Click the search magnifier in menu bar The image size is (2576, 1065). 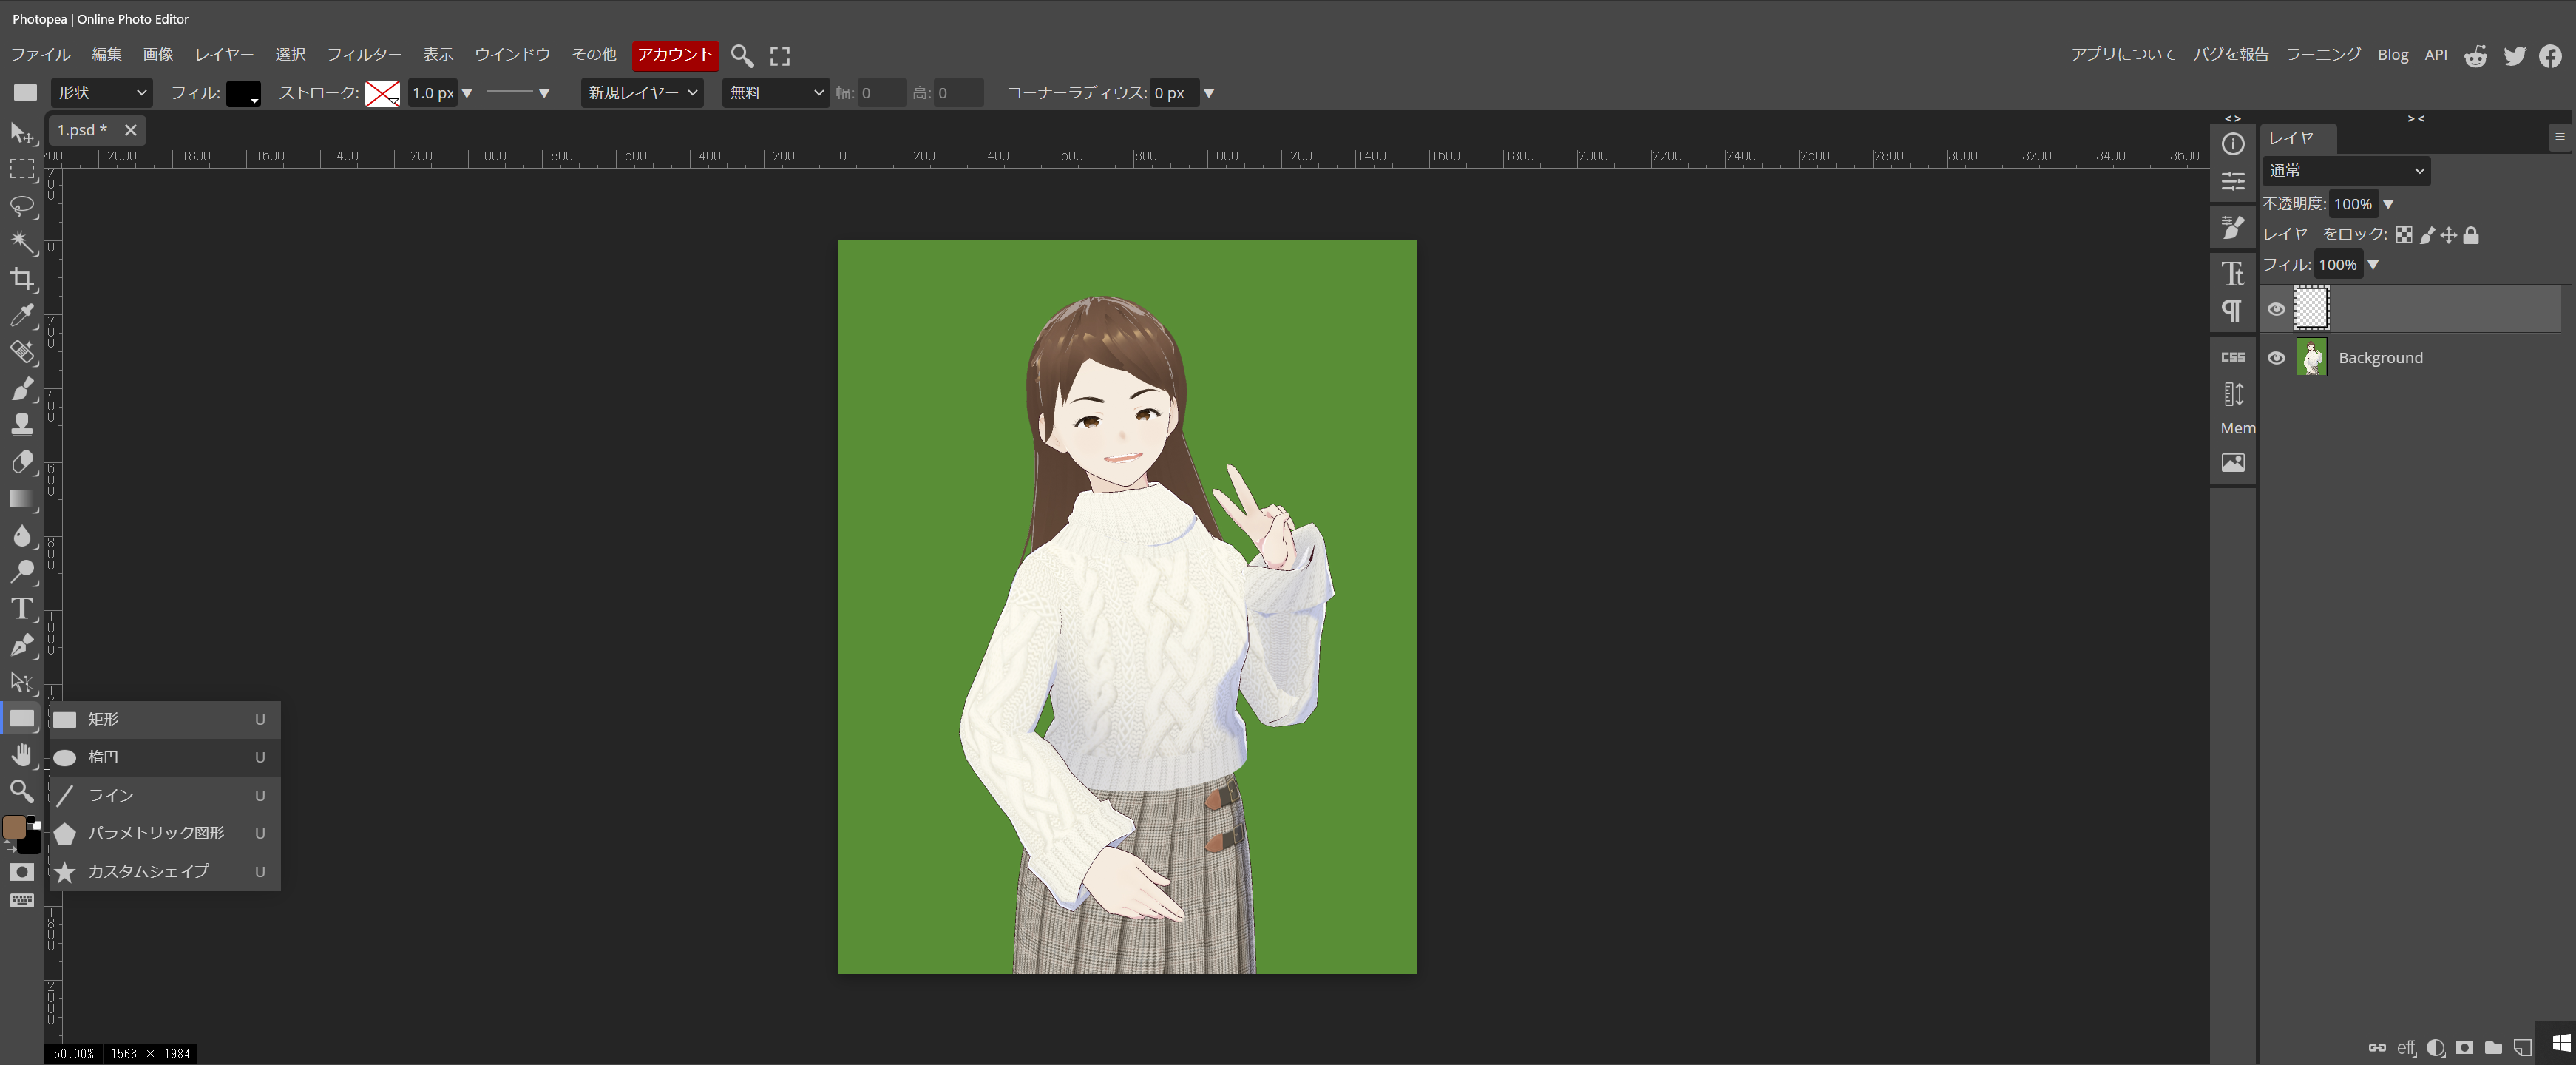742,55
